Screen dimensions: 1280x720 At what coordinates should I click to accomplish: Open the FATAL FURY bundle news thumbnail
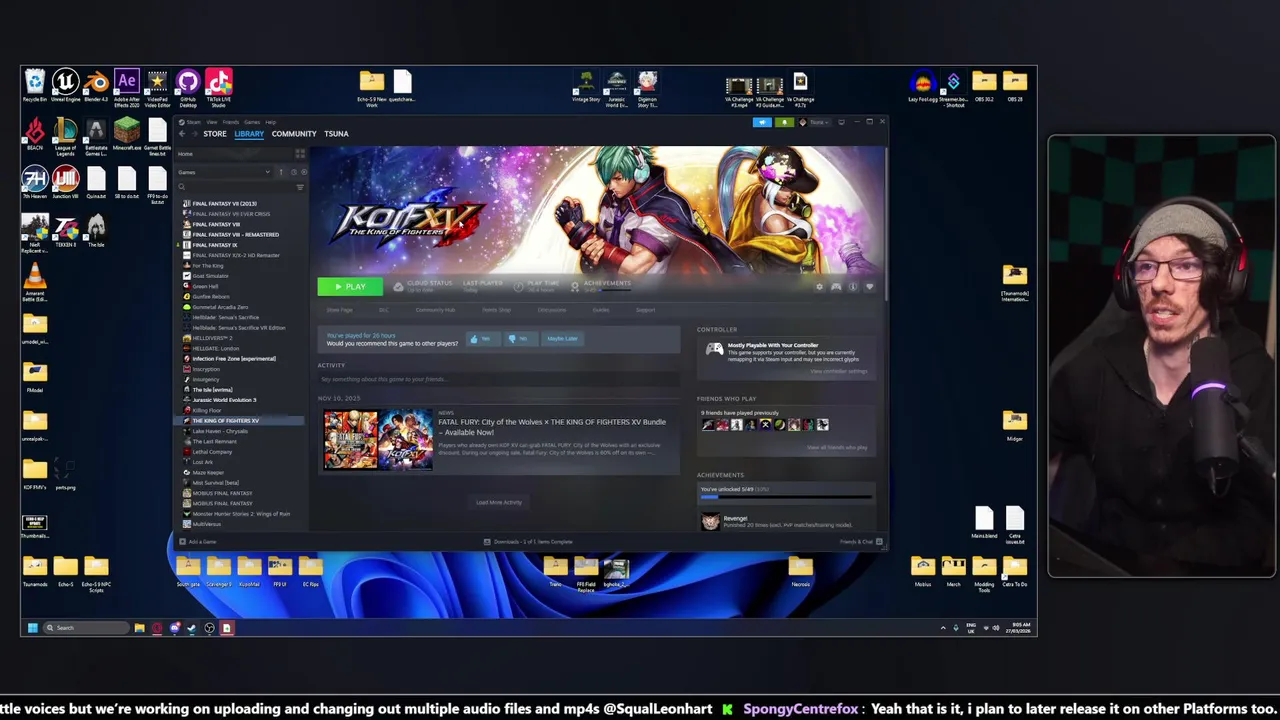378,439
